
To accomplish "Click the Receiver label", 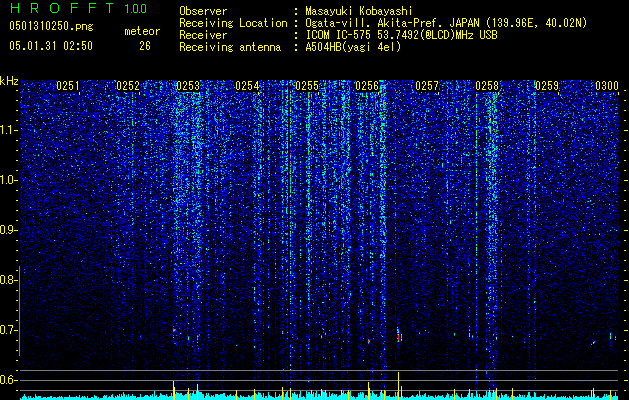I will point(203,35).
